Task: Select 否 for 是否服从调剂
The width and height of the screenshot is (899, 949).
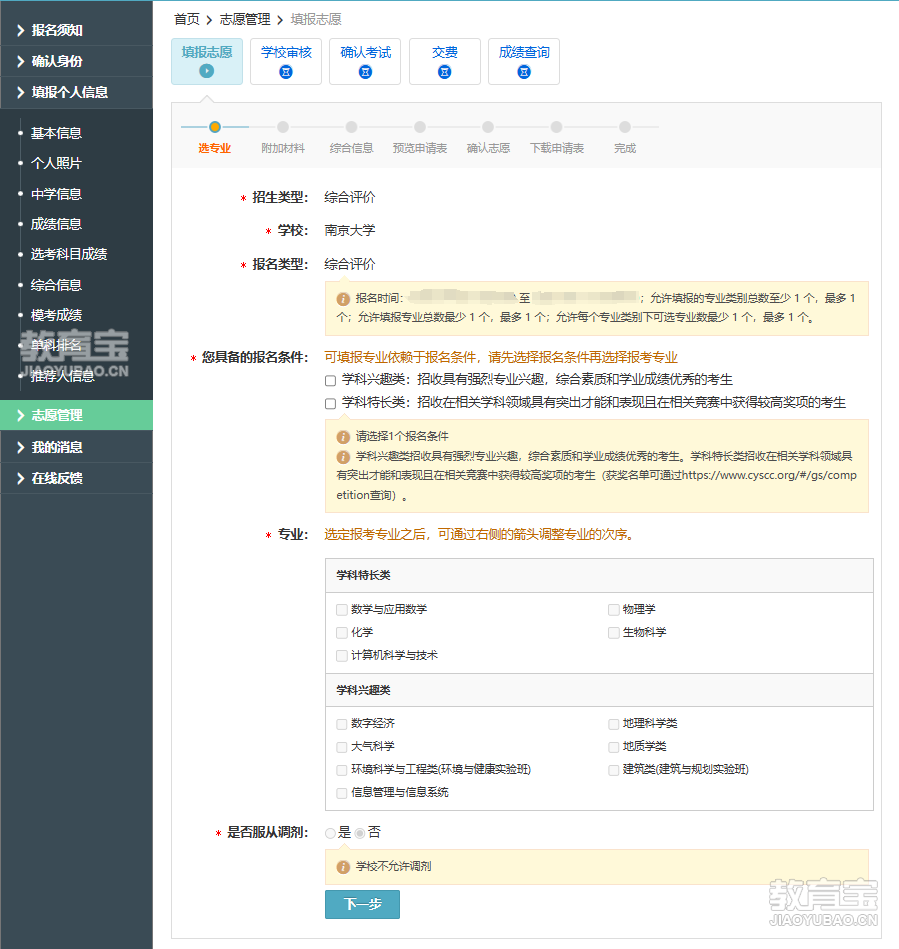Action: click(360, 833)
